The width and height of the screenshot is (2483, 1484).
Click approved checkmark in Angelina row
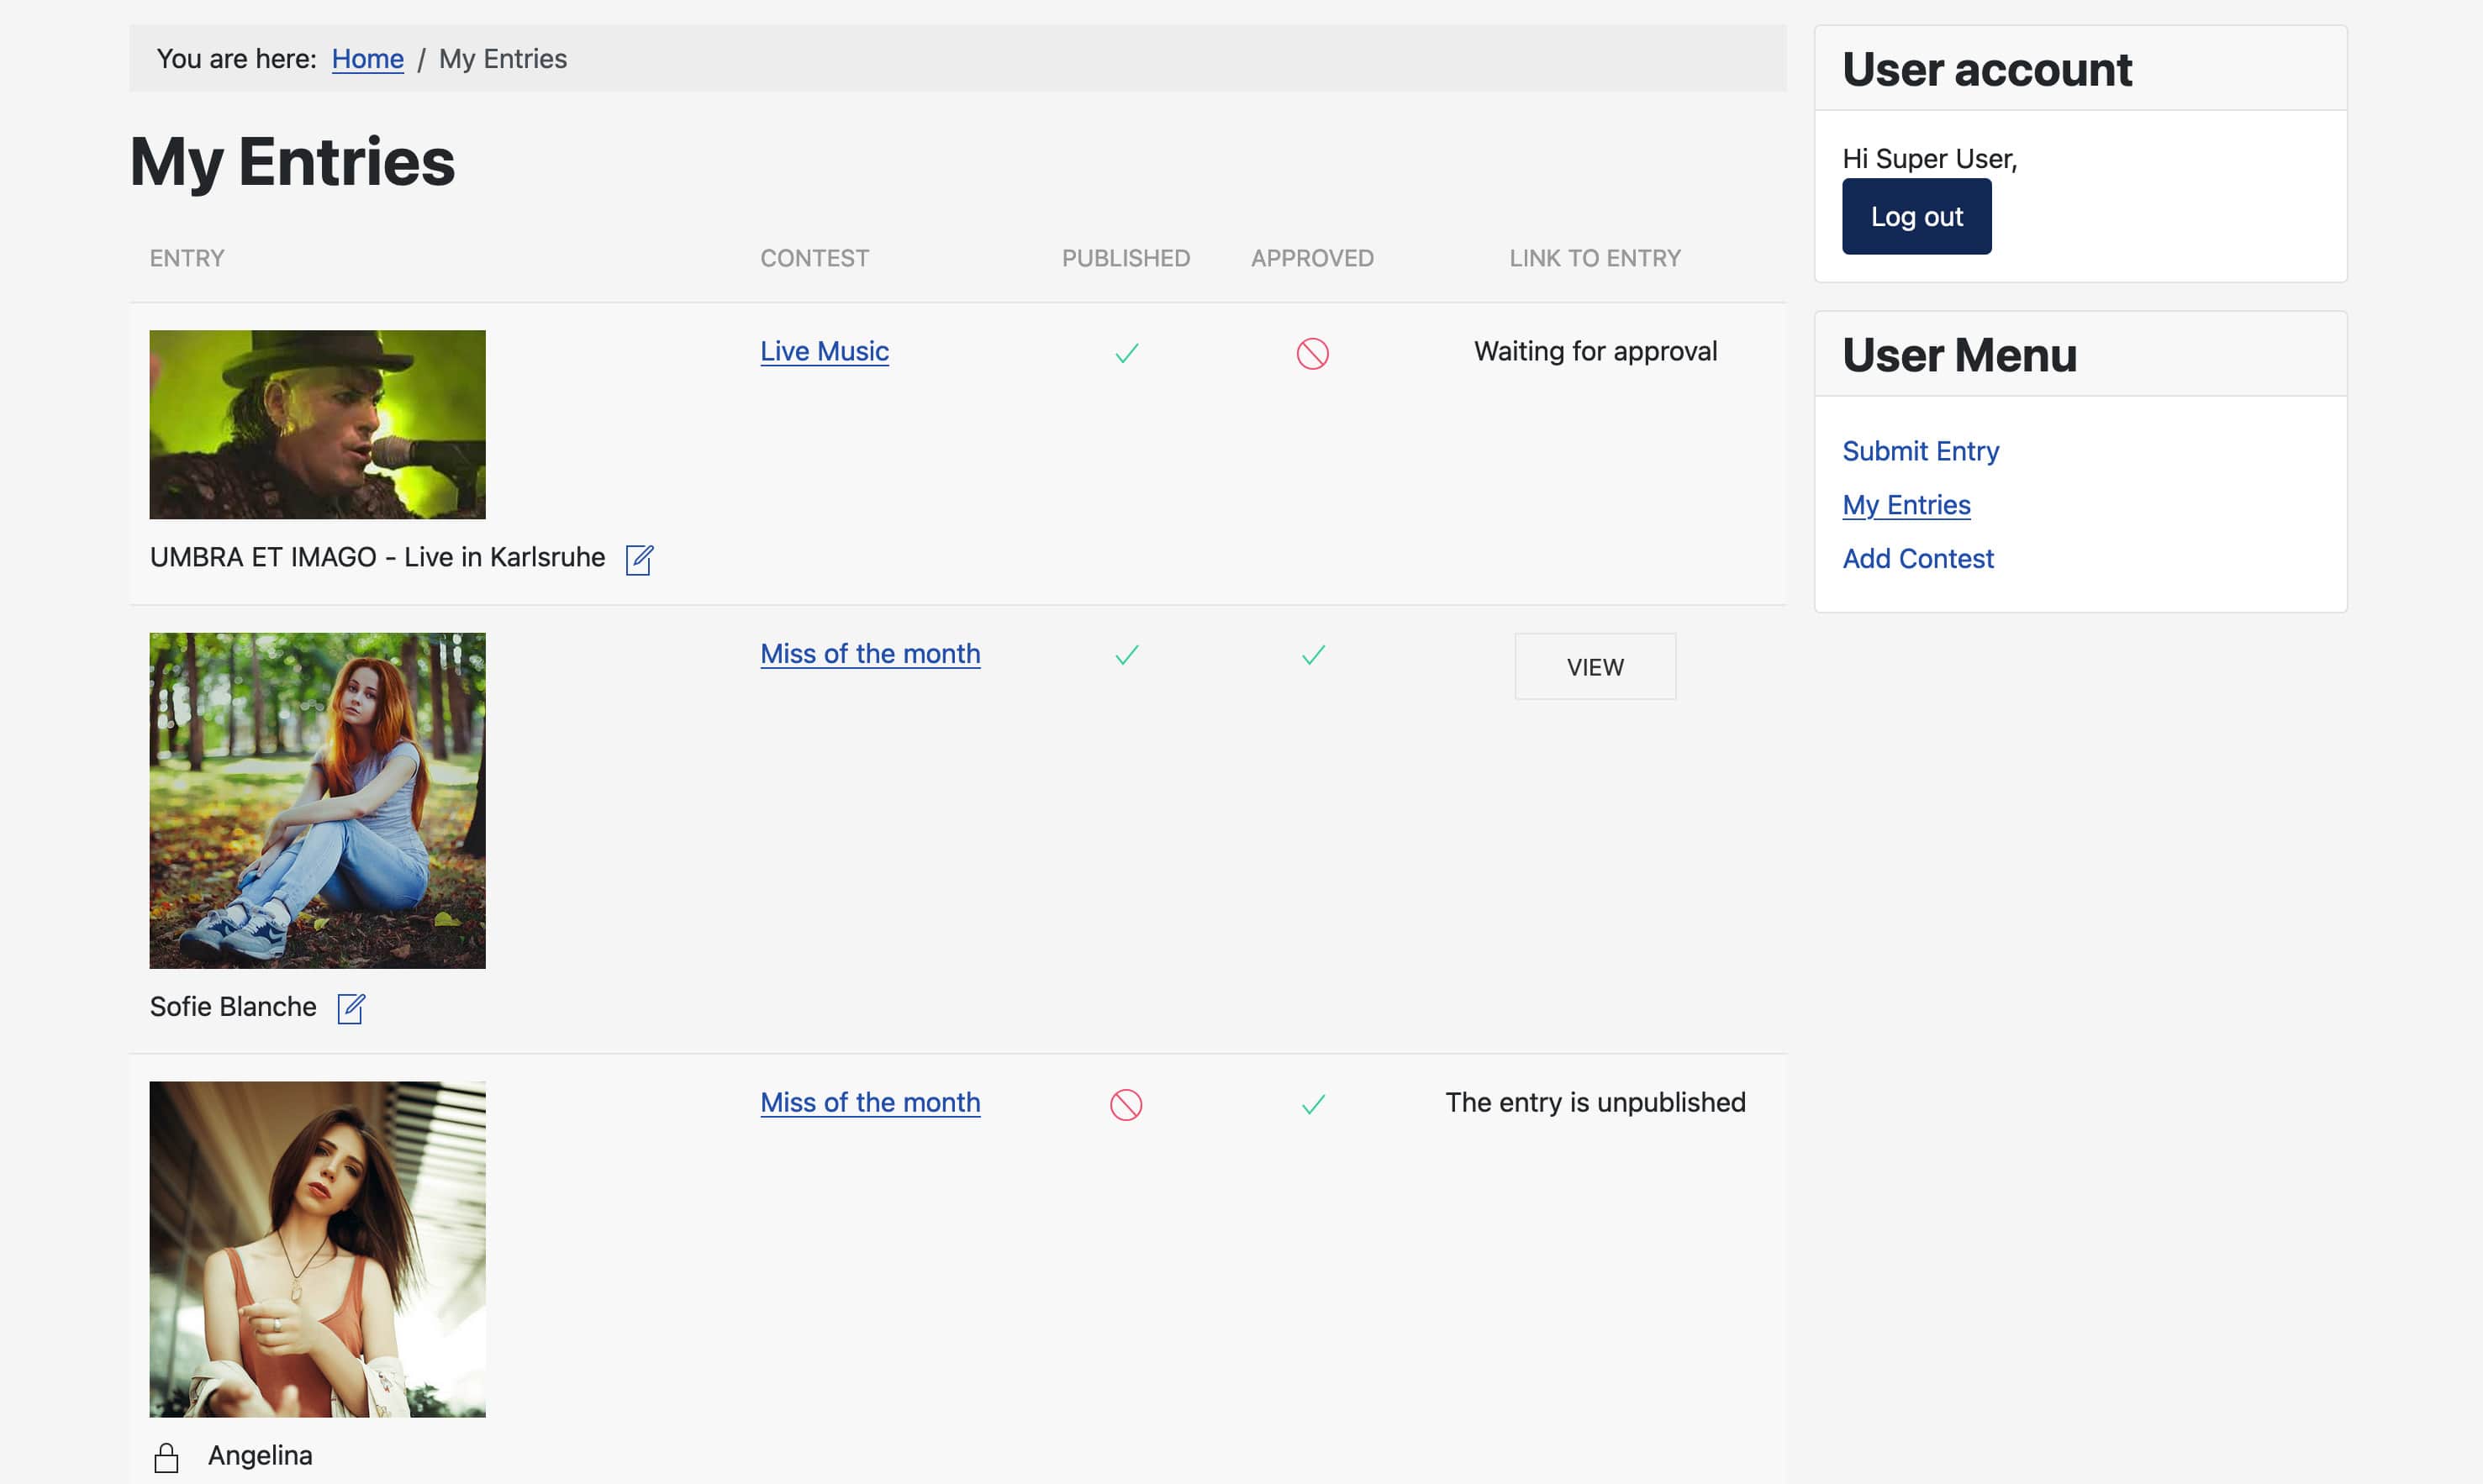1313,1104
